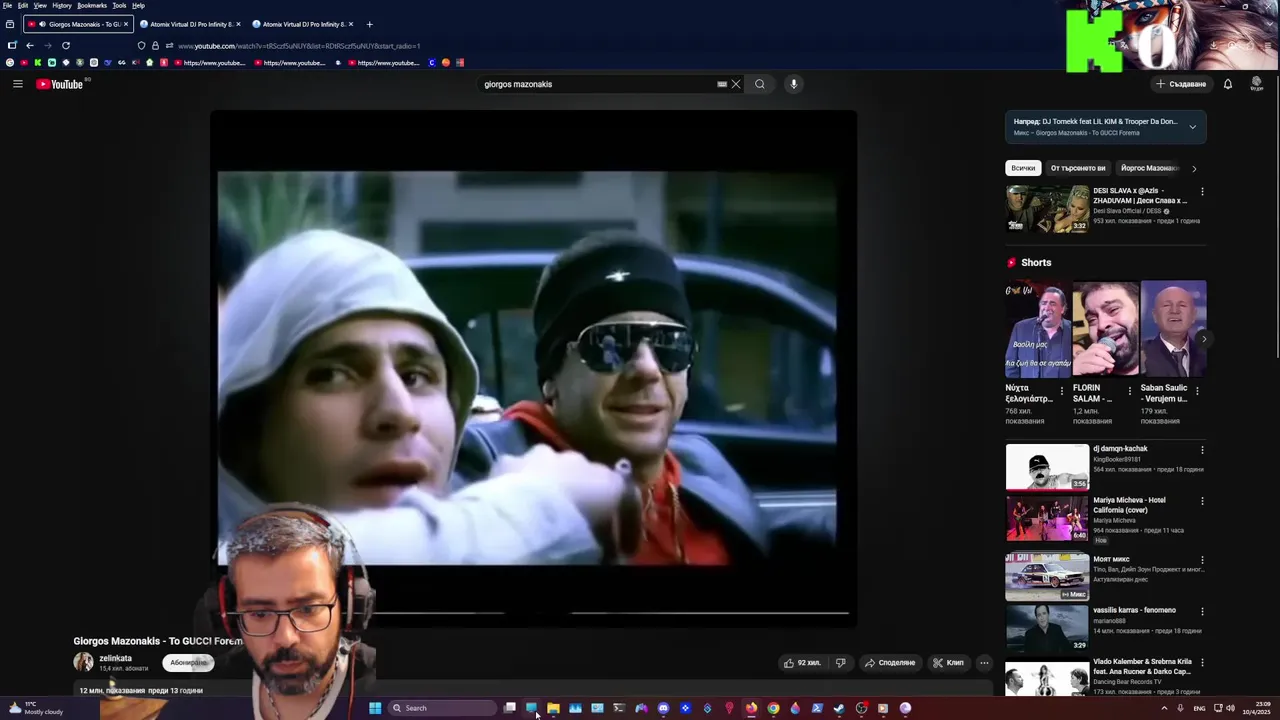Select the Всички filter chip
Screen dimensions: 1280x720
[1023, 168]
